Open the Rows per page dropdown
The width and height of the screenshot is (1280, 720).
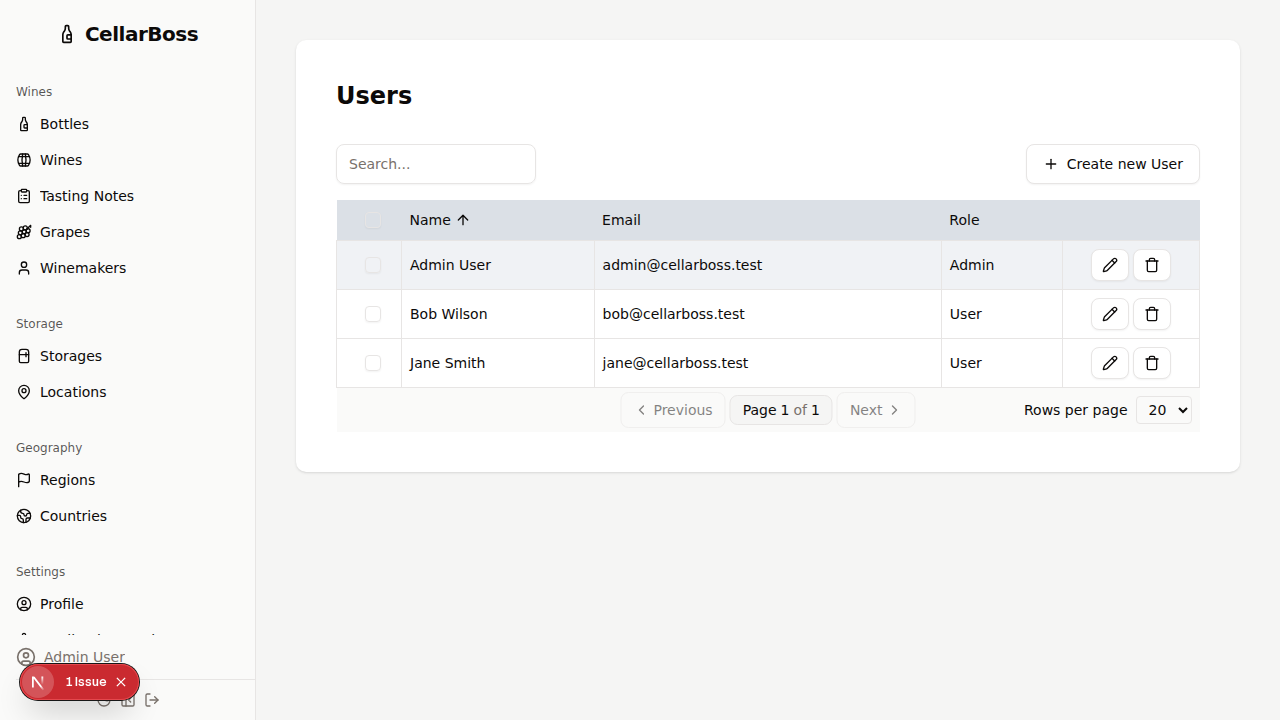click(x=1163, y=410)
